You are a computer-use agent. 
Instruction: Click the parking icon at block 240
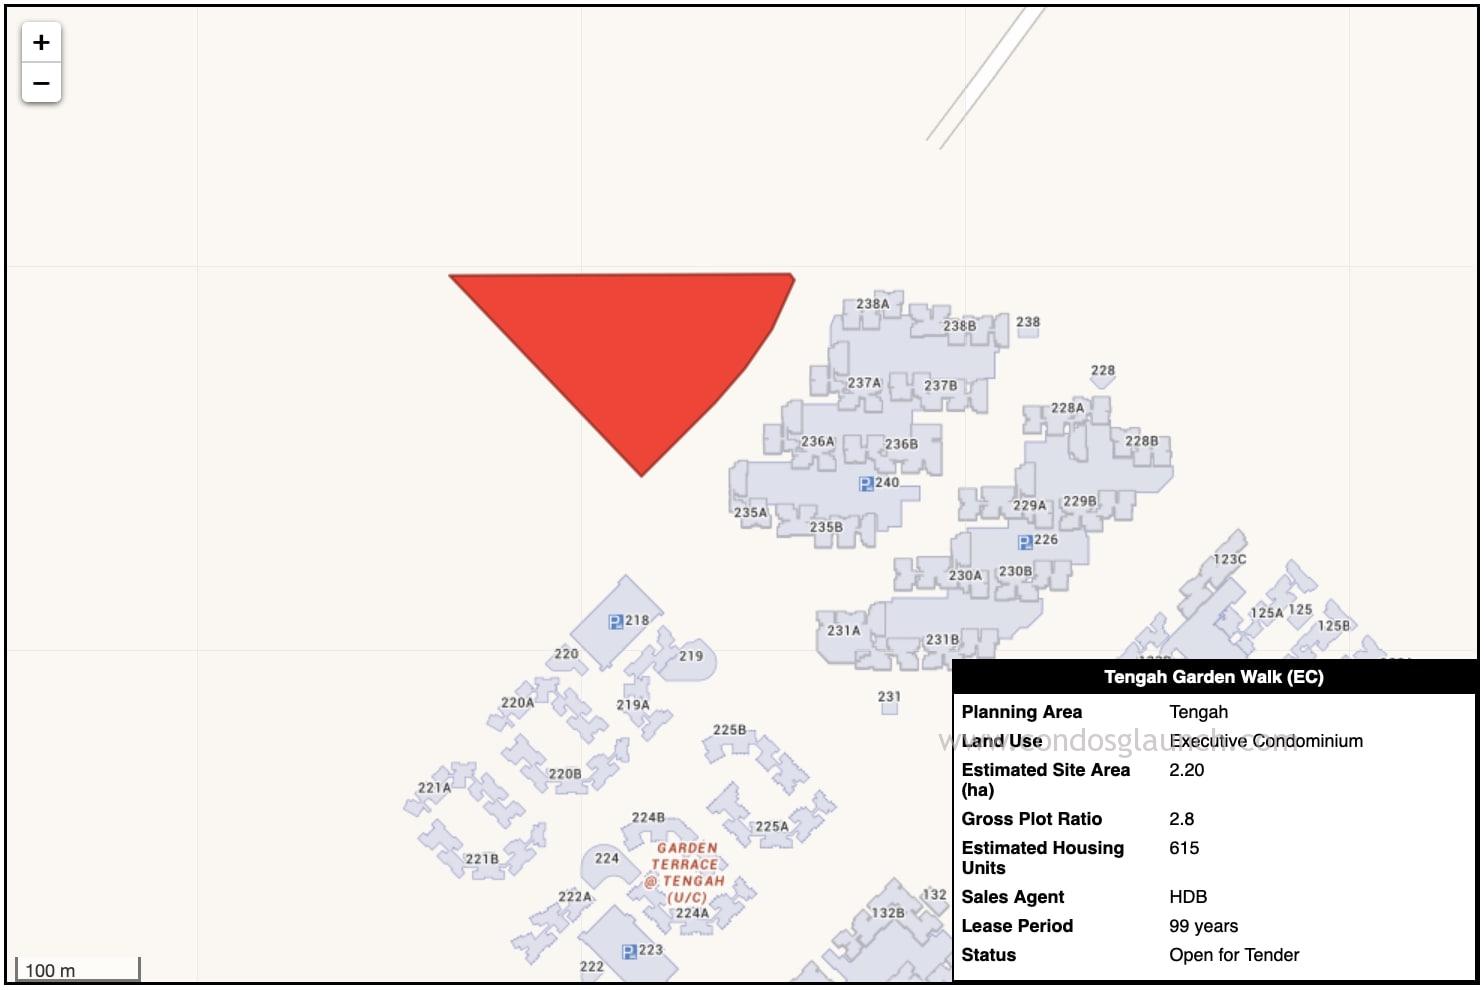[866, 484]
